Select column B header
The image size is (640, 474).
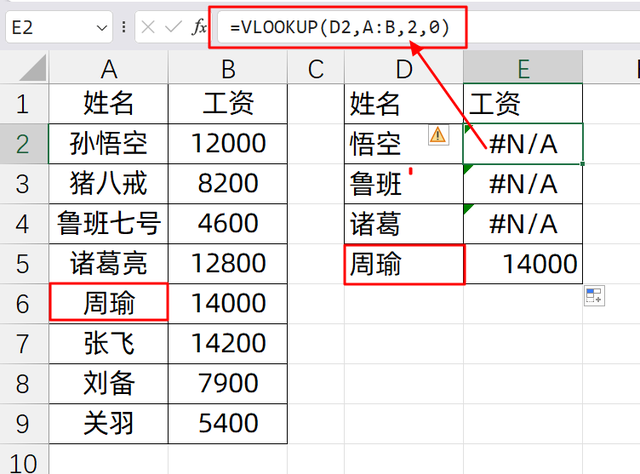pos(228,68)
